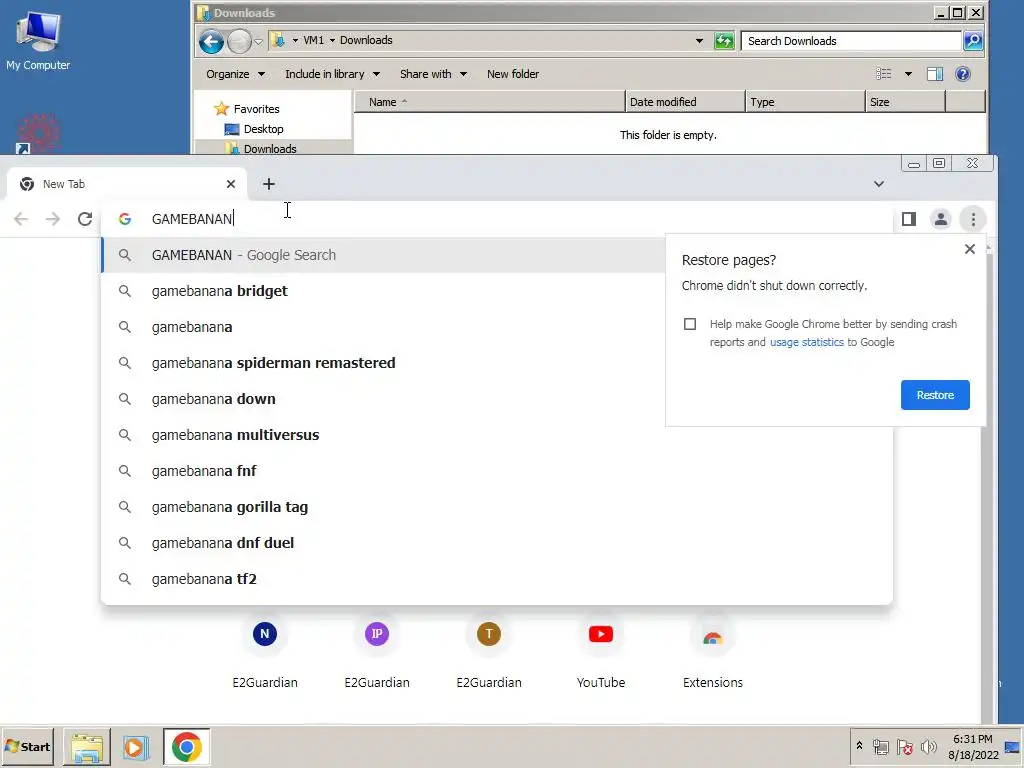Screen dimensions: 1024x768
Task: Sort by the Size column header
Action: pyautogui.click(x=905, y=102)
